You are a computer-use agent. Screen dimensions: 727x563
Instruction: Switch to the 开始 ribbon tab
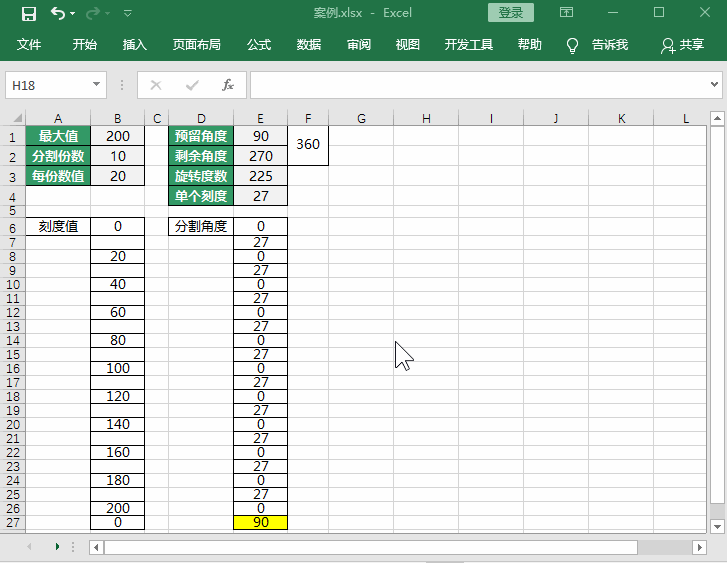point(84,45)
